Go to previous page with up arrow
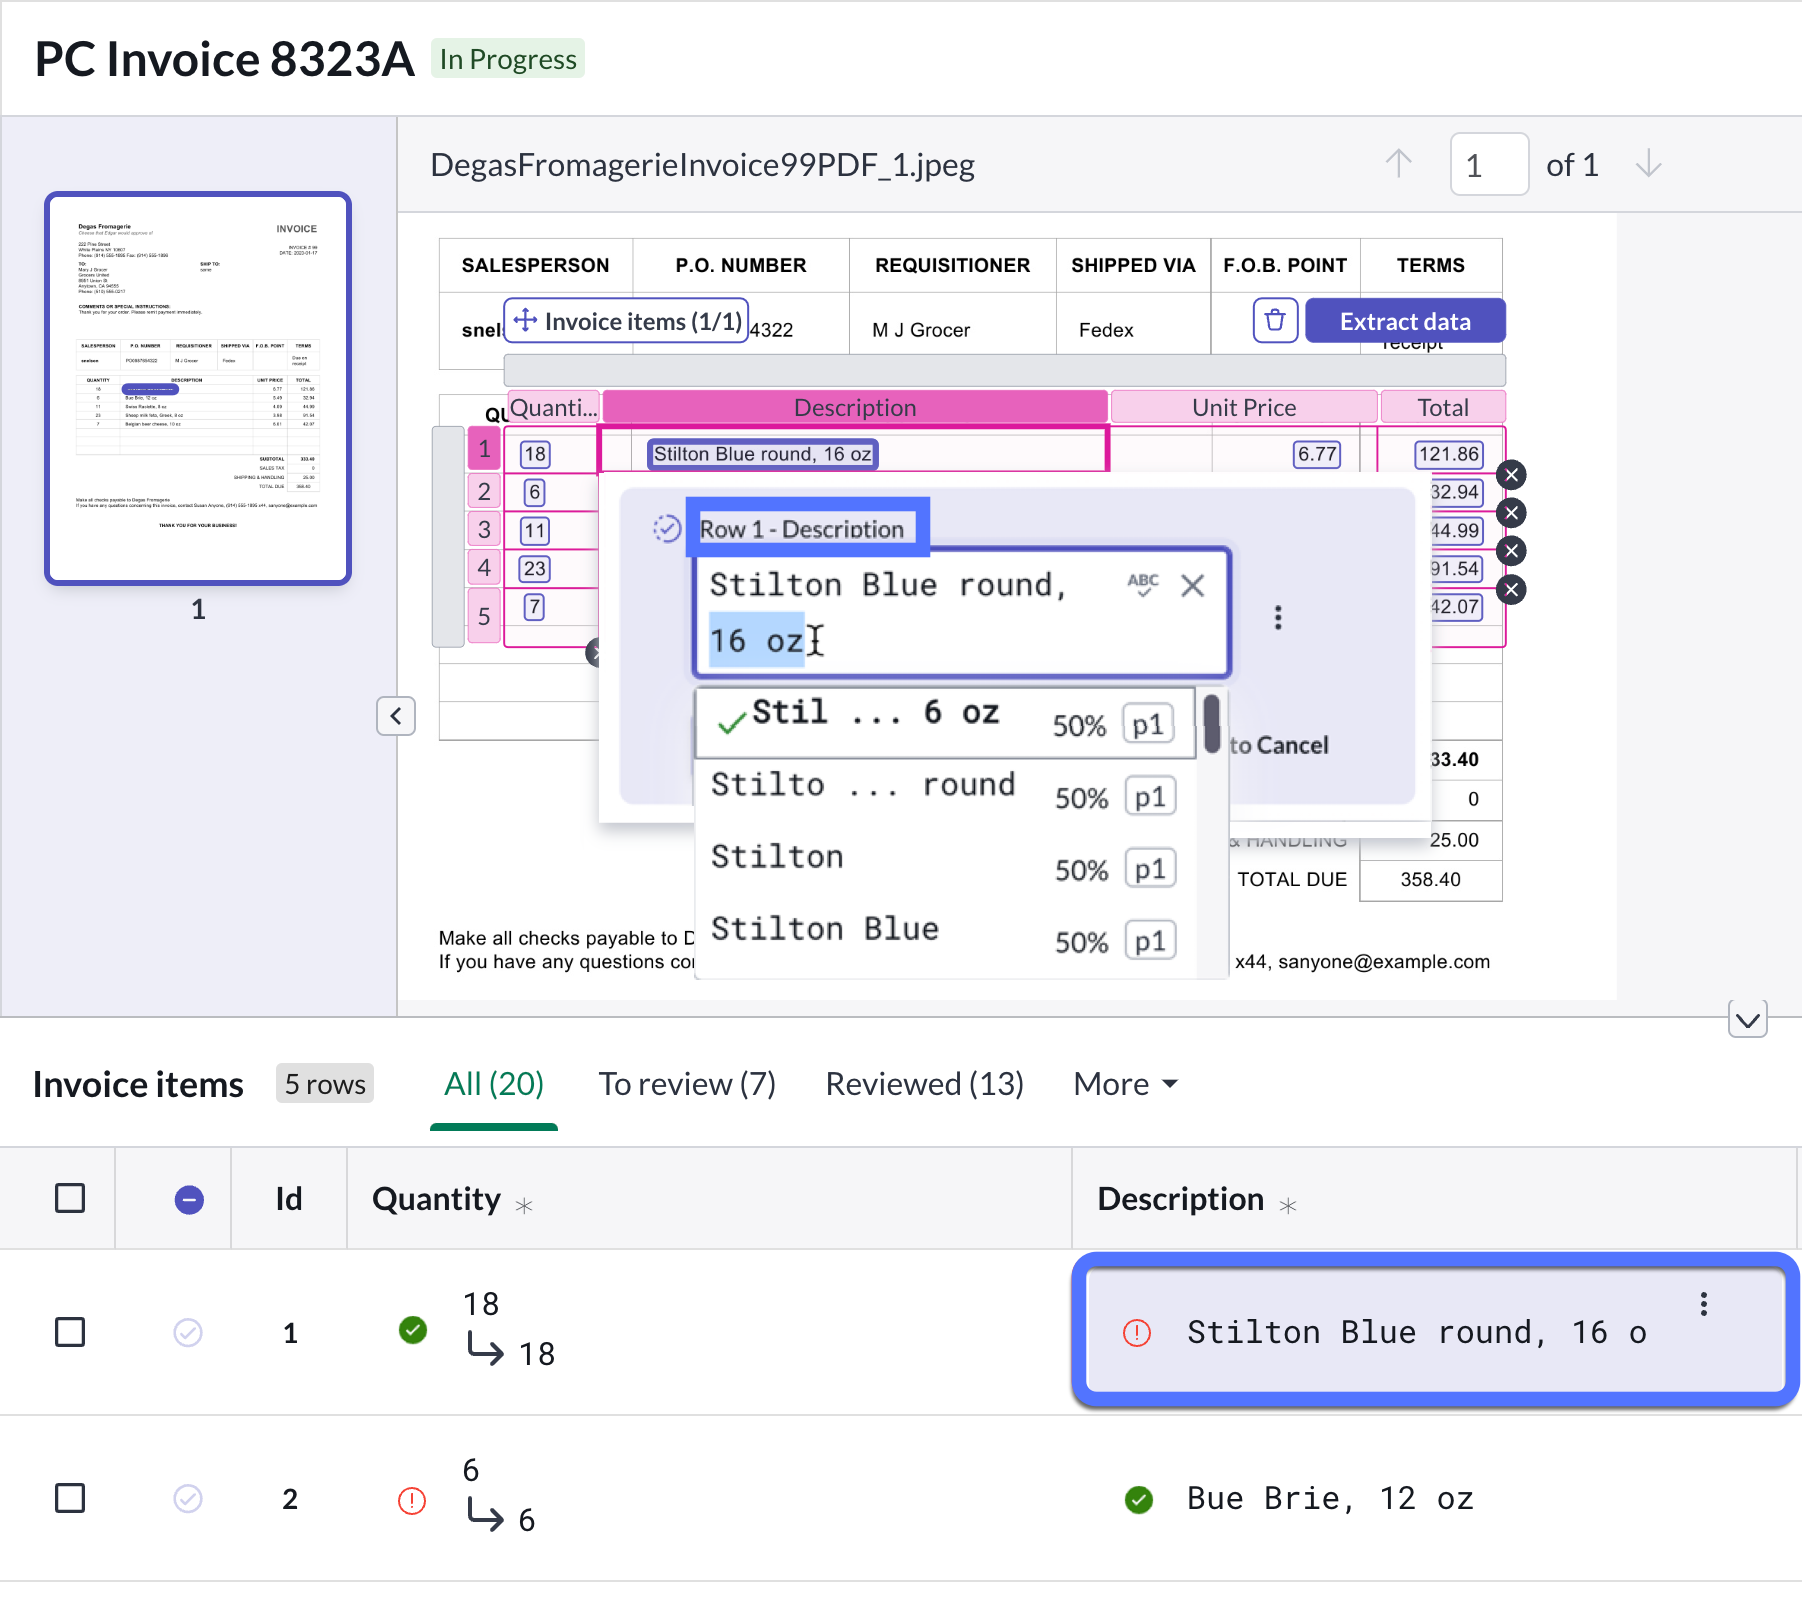Screen dimensions: 1802x1612 [1398, 164]
